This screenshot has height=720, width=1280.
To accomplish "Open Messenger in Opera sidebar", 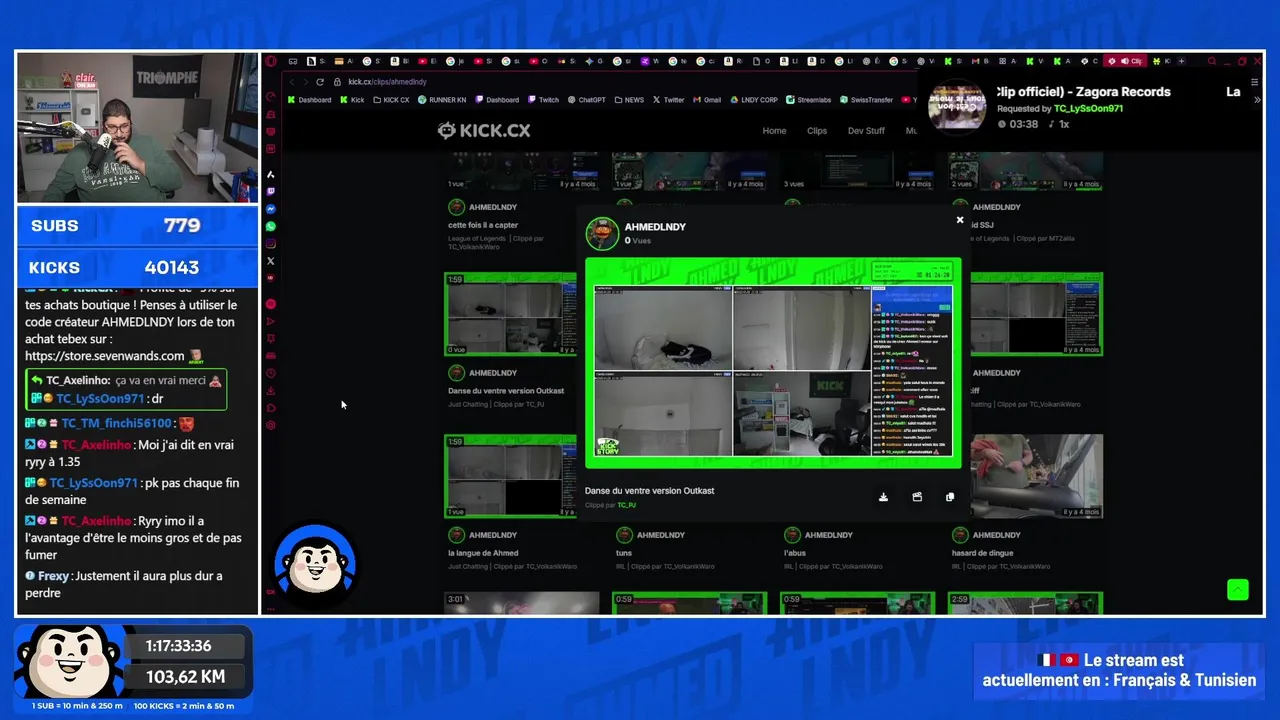I will (x=271, y=209).
